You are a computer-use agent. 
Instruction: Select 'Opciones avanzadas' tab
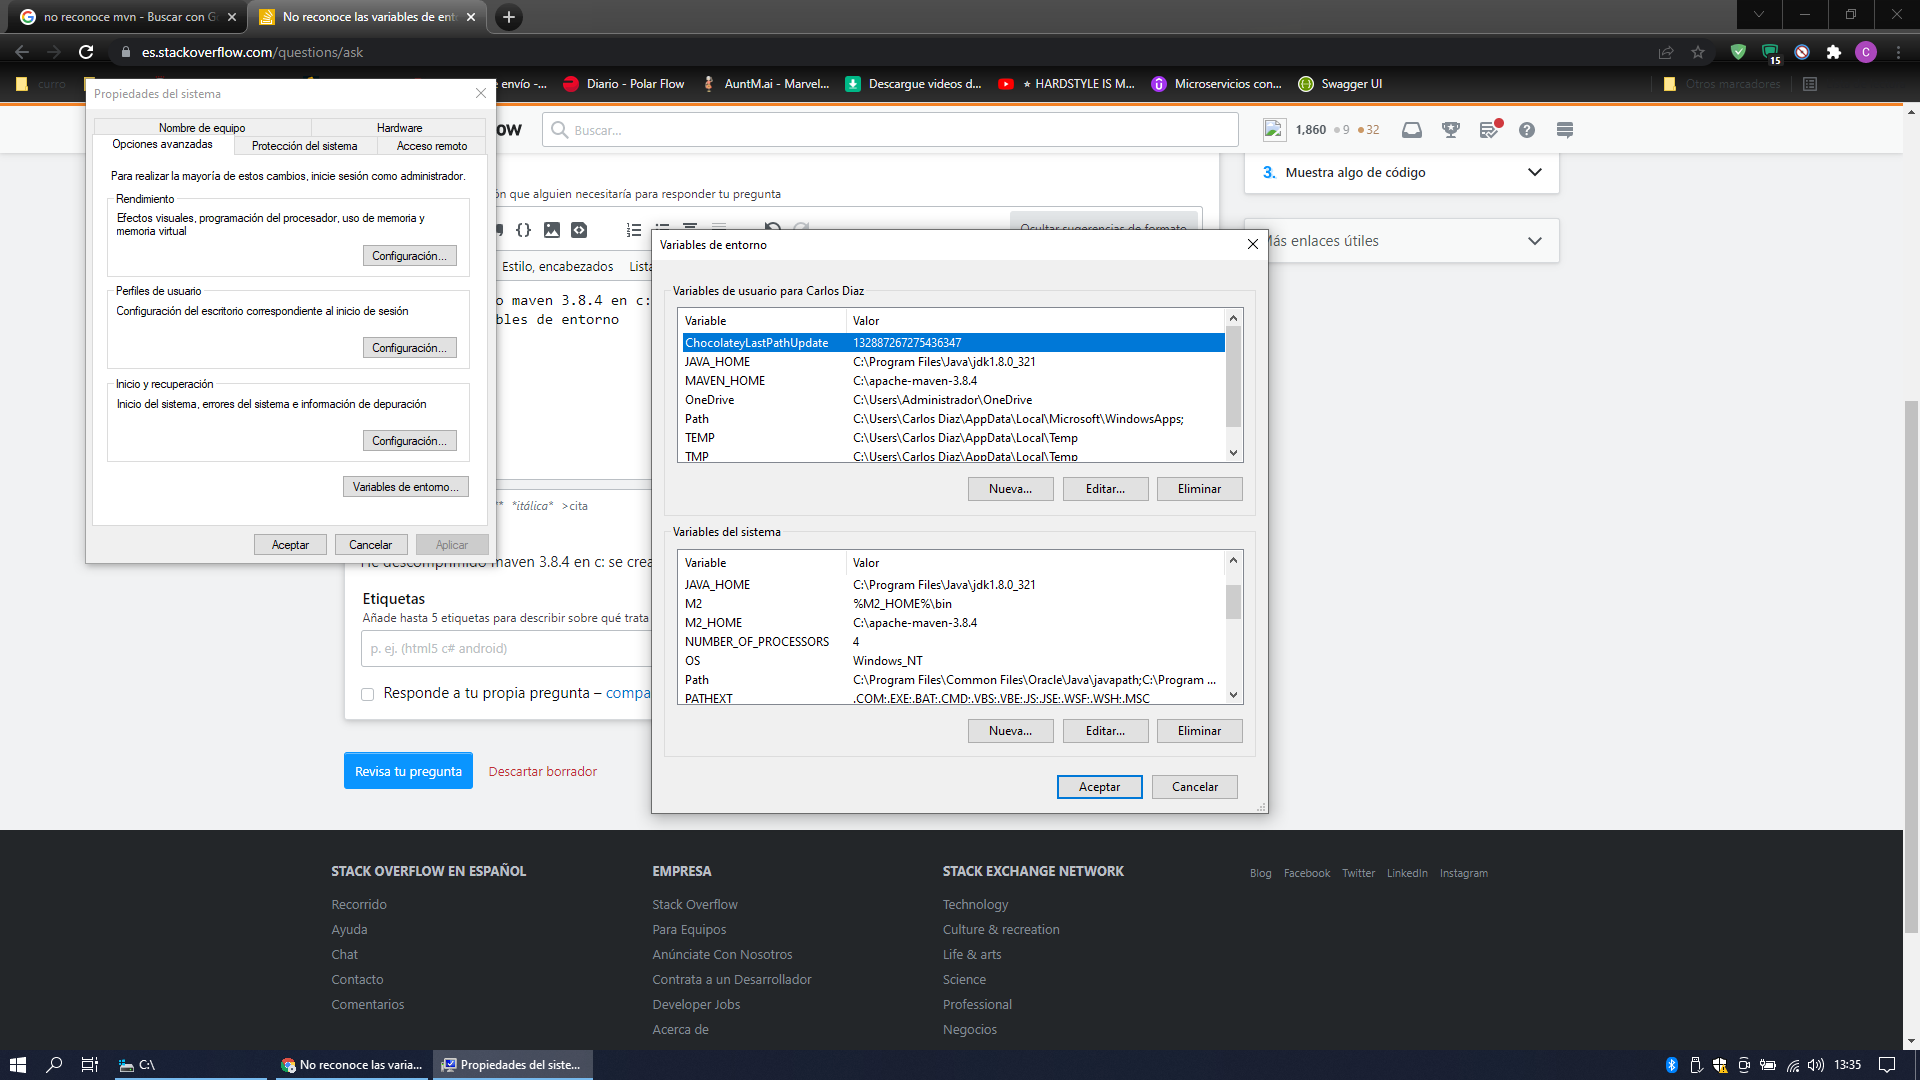pyautogui.click(x=162, y=144)
